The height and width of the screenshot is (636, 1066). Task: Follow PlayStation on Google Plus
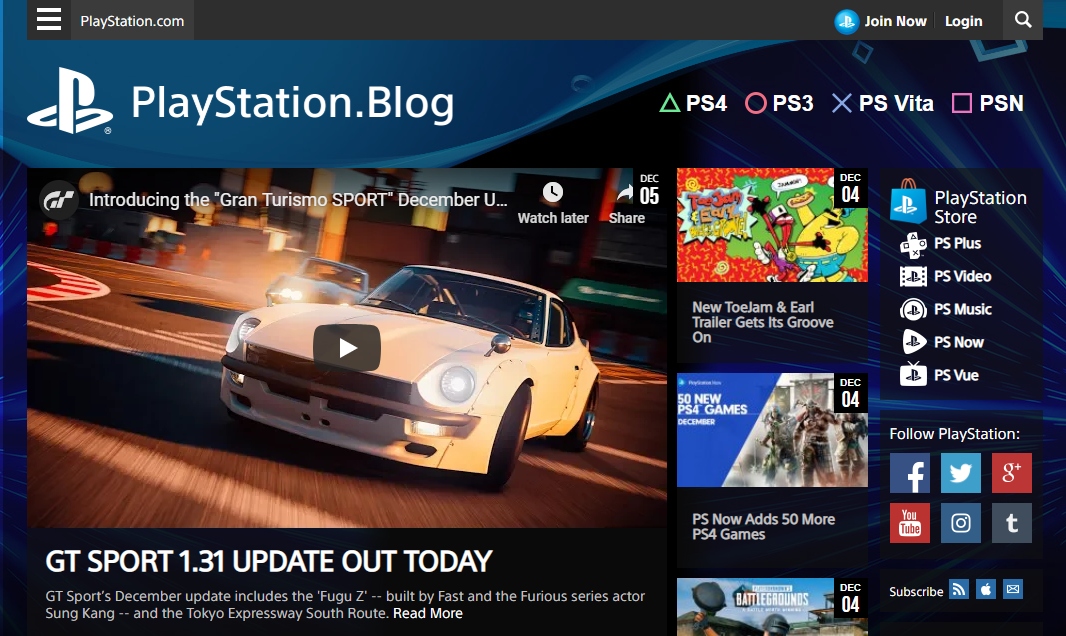click(1012, 473)
